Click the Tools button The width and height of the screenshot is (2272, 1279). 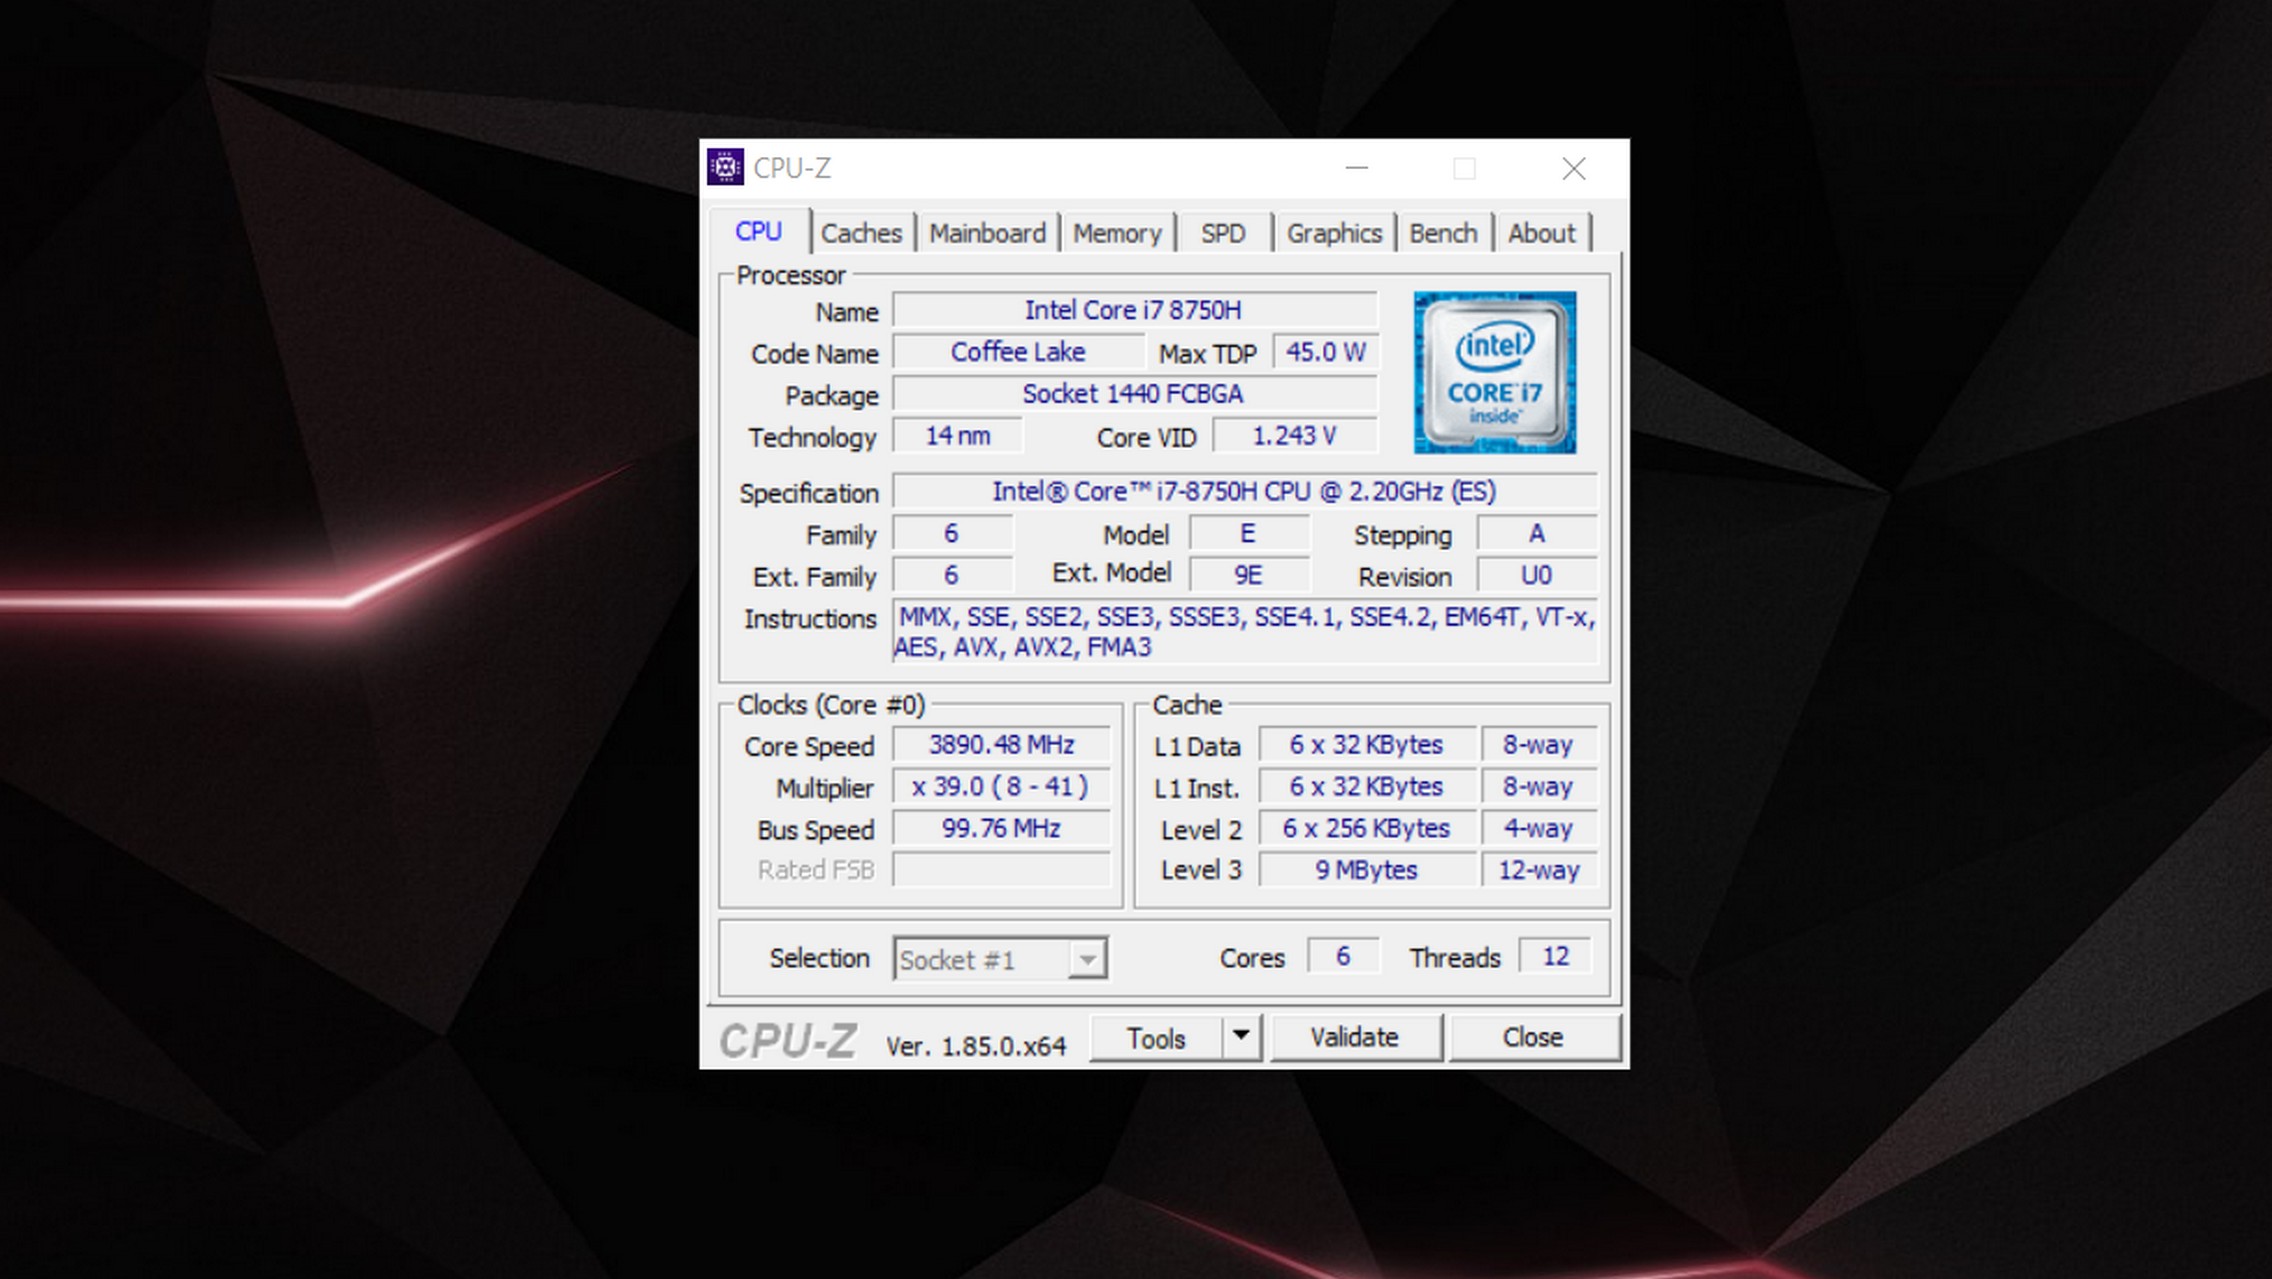[1156, 1038]
